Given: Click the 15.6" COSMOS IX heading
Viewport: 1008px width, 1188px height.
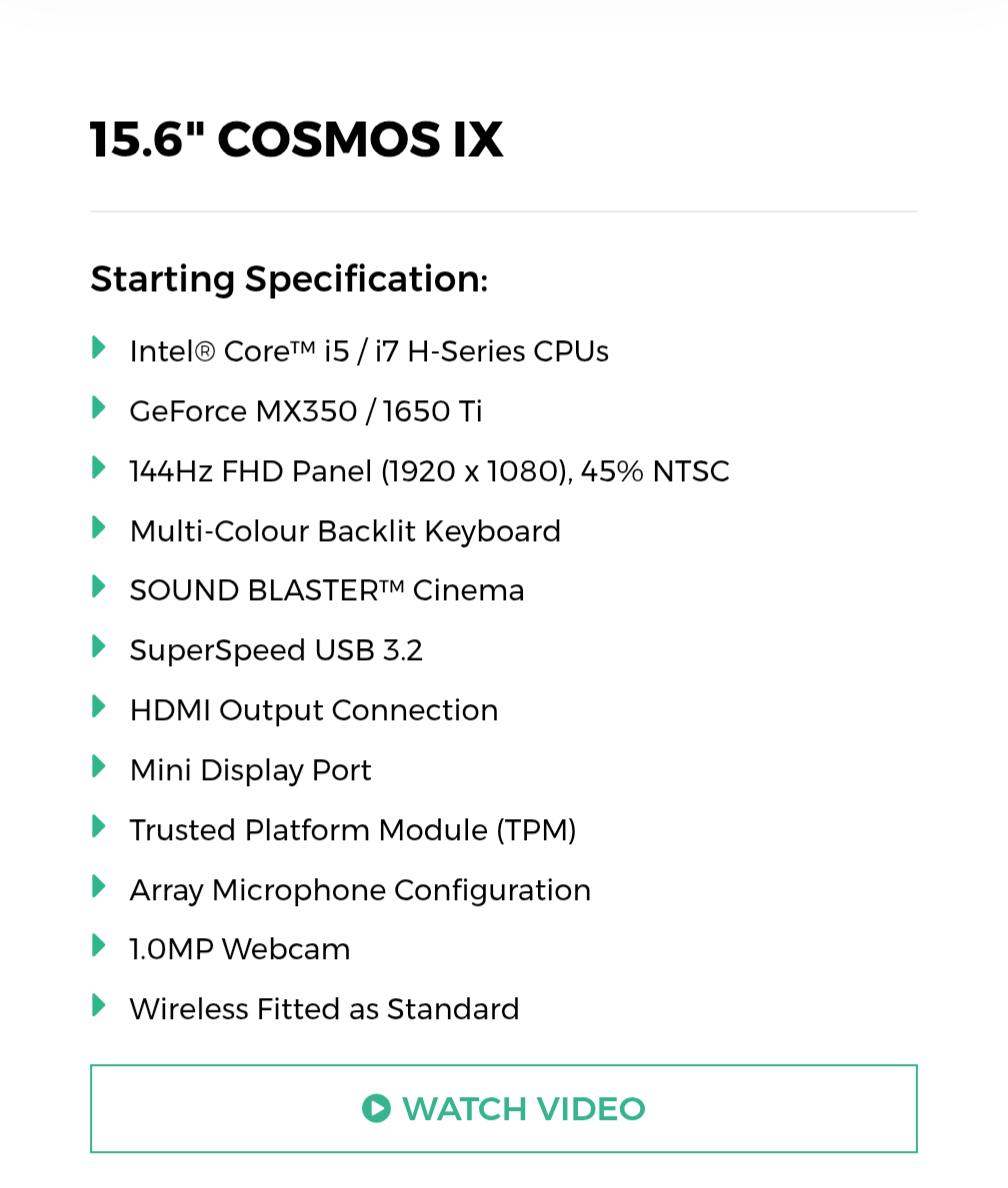Looking at the screenshot, I should pyautogui.click(x=296, y=139).
